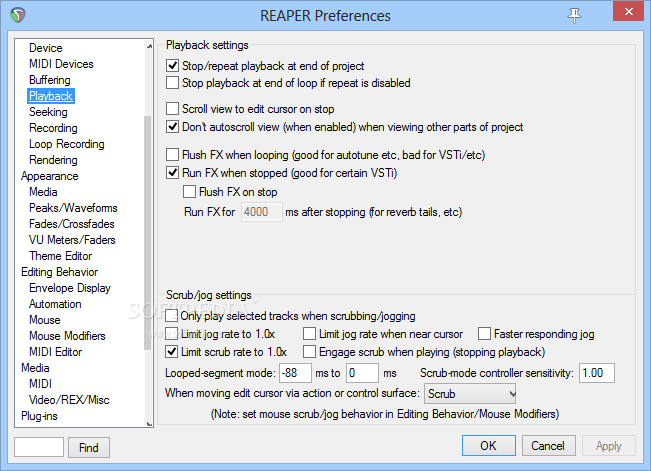Open Video/REX/Misc preferences
This screenshot has width=651, height=471.
(69, 400)
